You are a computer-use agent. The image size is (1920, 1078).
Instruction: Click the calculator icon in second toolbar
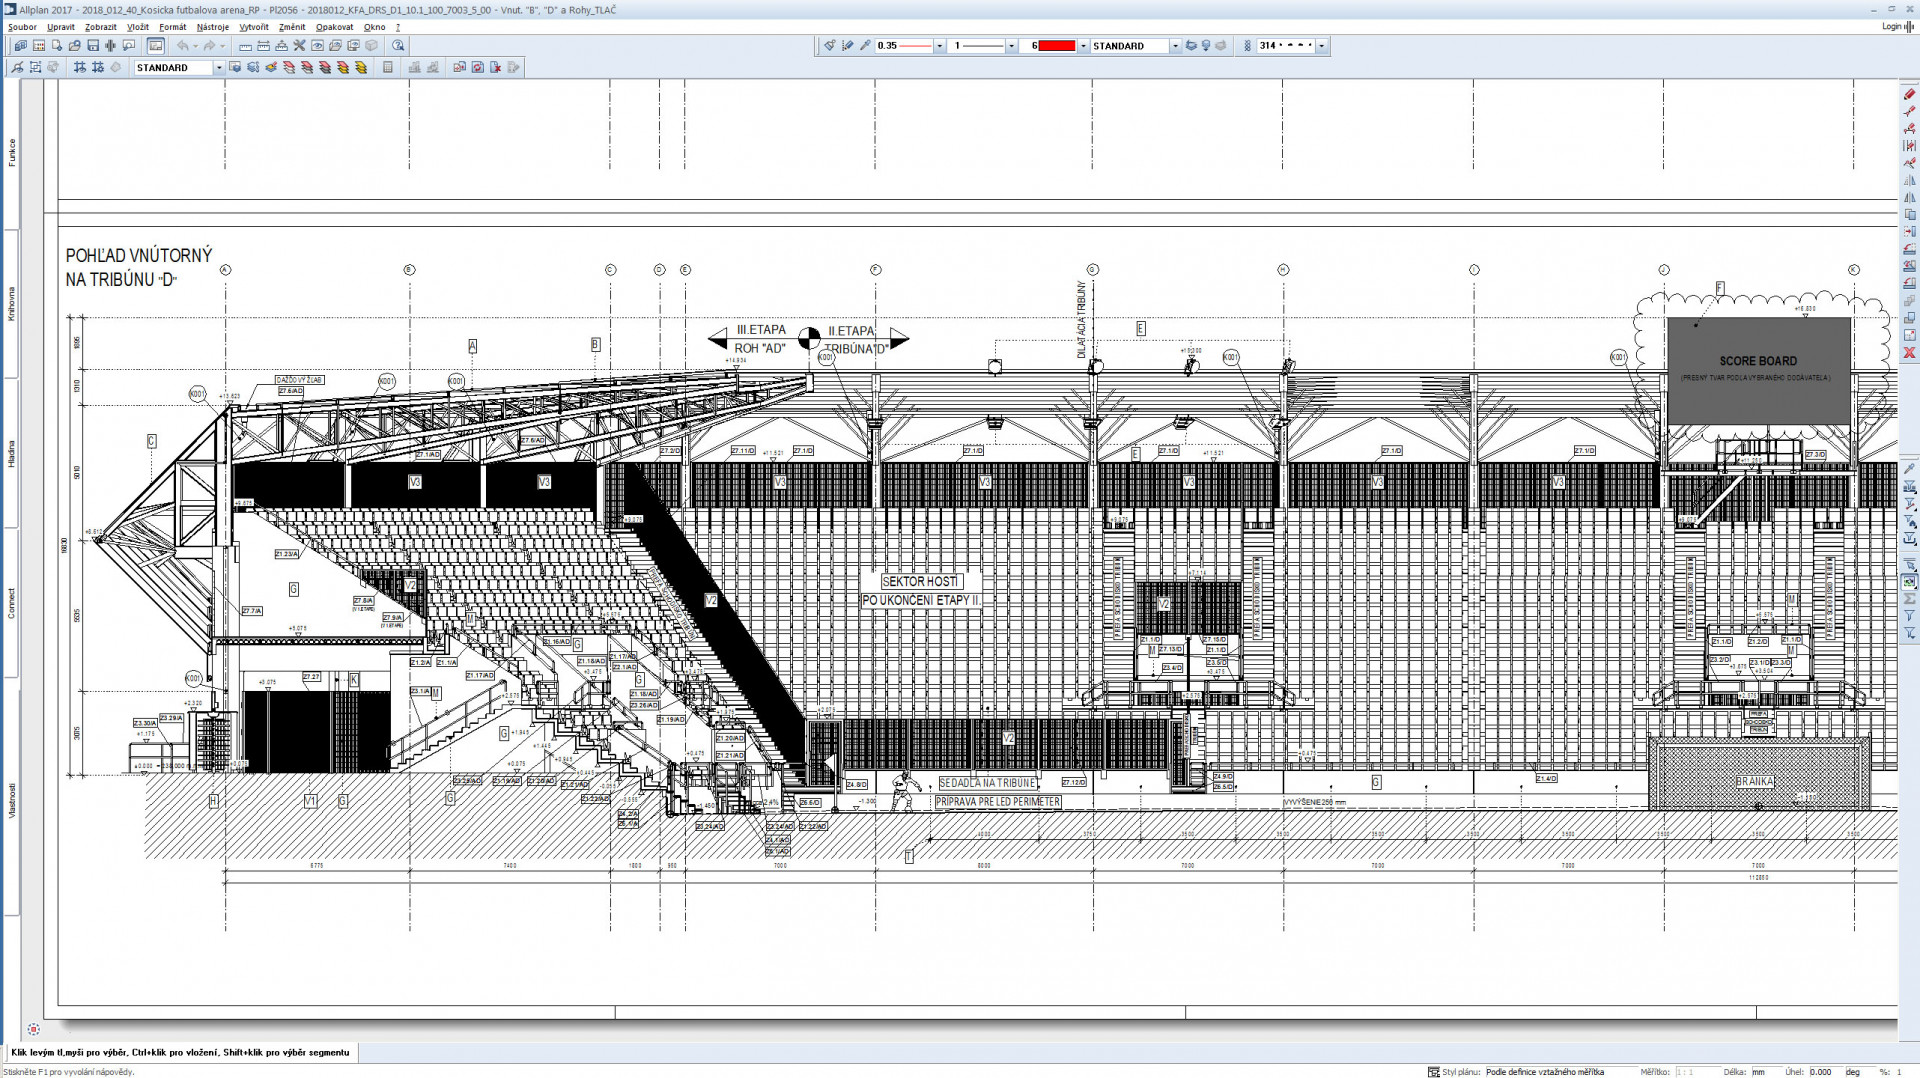[x=388, y=68]
